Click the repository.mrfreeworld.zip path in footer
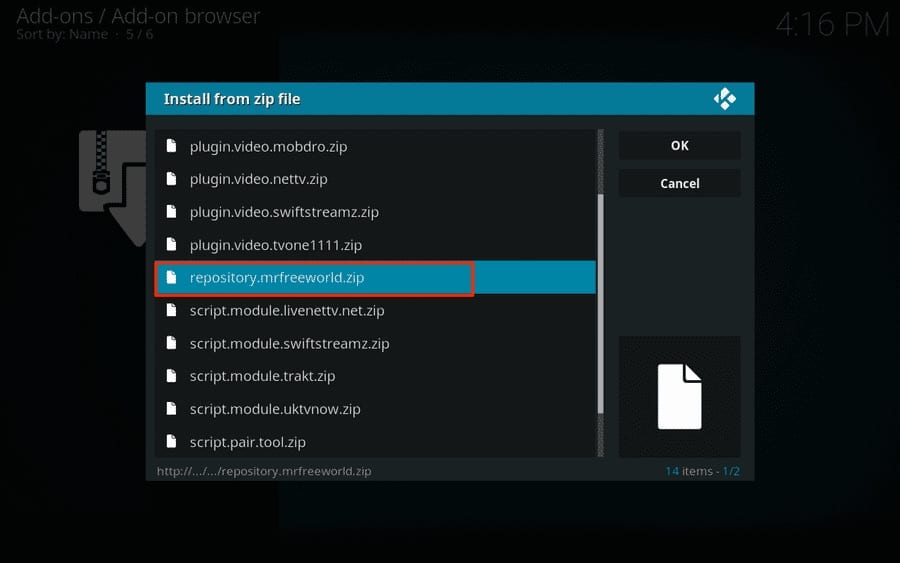 point(264,471)
